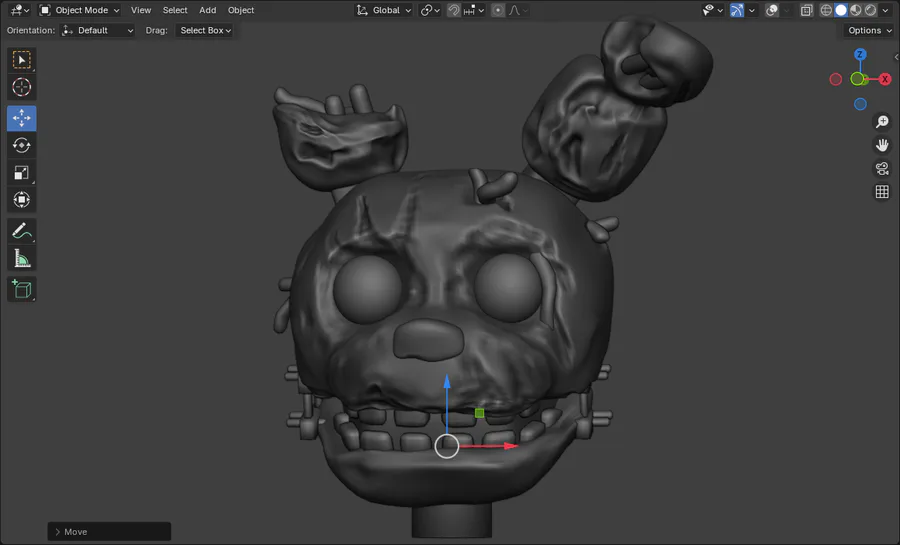Open the snapping options dropdown
This screenshot has height=545, width=900.
(x=474, y=10)
